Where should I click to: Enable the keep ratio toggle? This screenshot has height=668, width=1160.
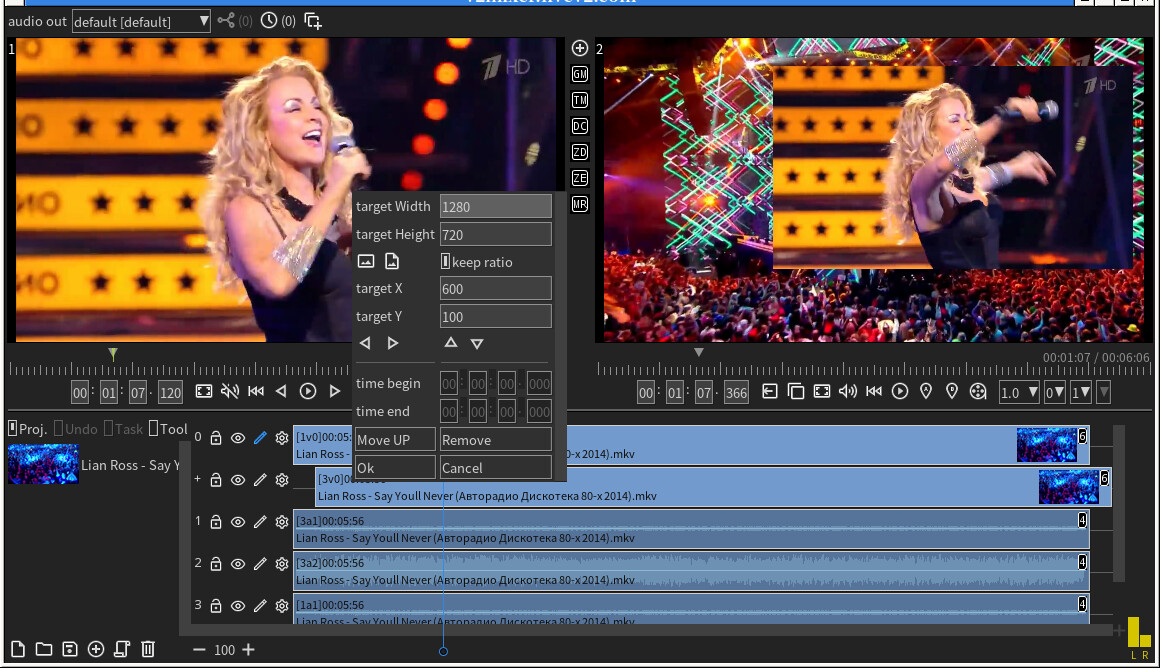(x=445, y=261)
